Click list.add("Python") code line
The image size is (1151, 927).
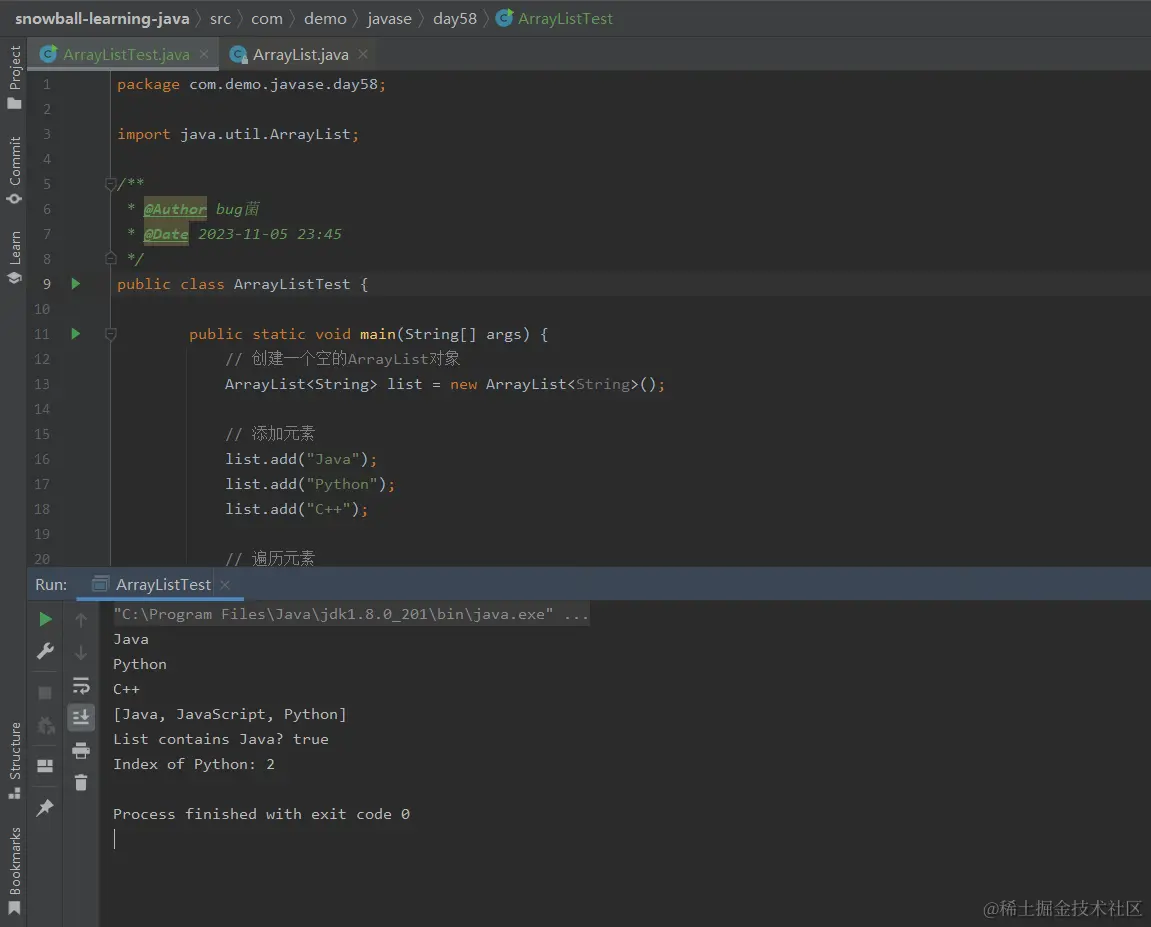pyautogui.click(x=310, y=484)
